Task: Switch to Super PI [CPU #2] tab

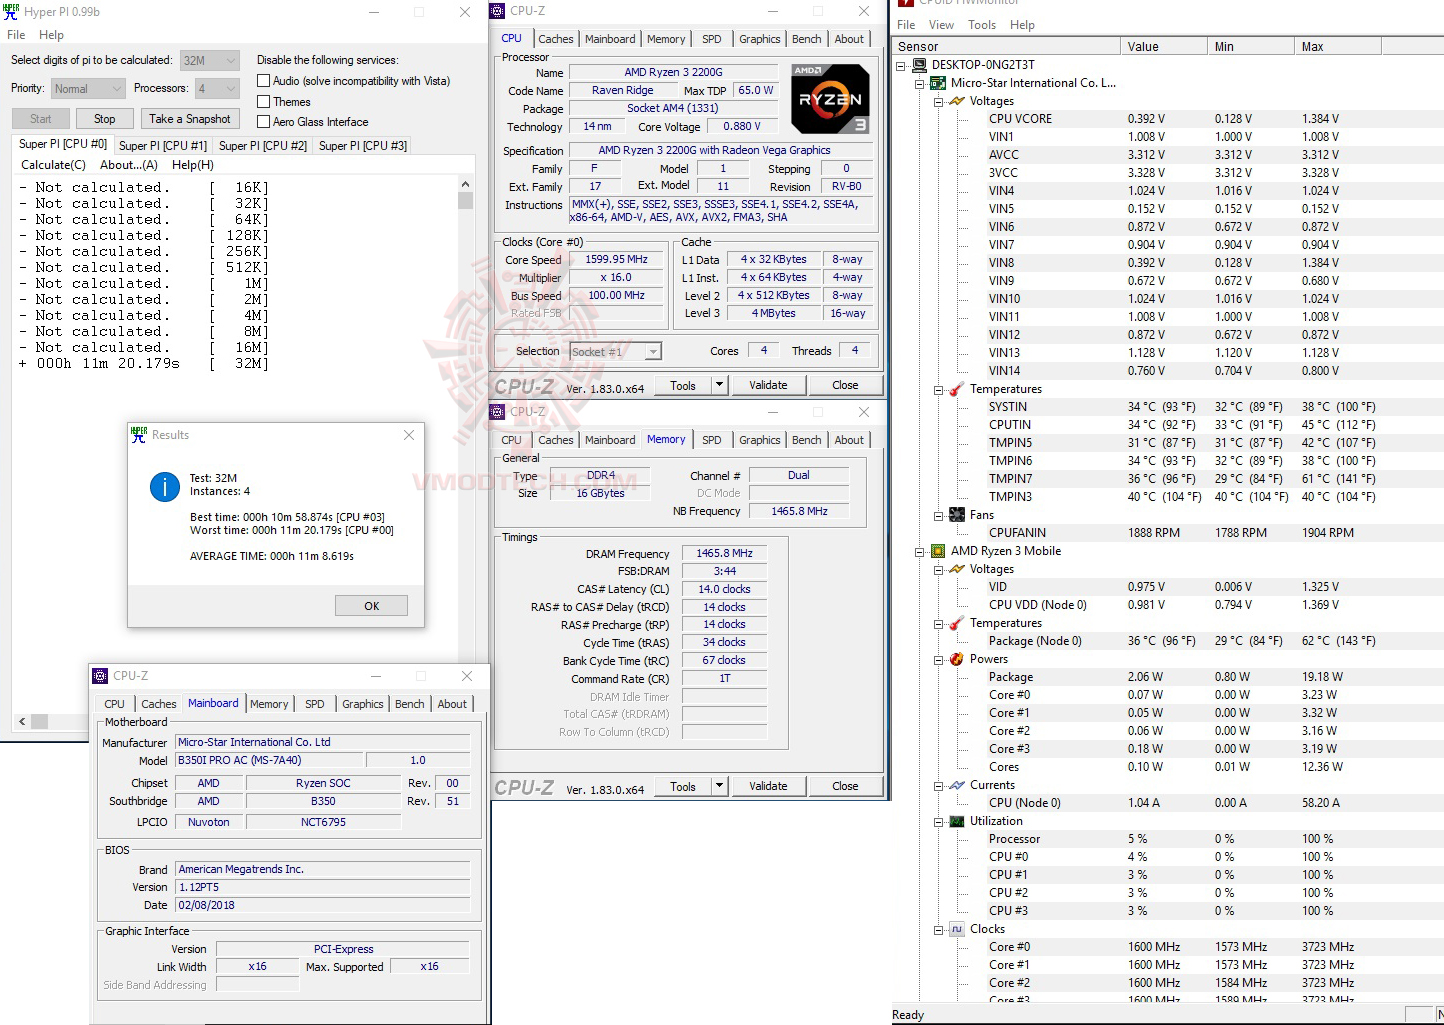Action: [x=263, y=146]
